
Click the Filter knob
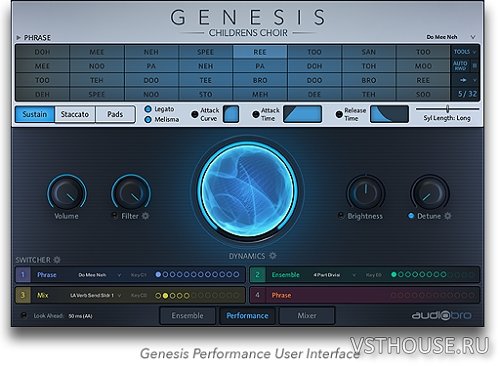(131, 193)
